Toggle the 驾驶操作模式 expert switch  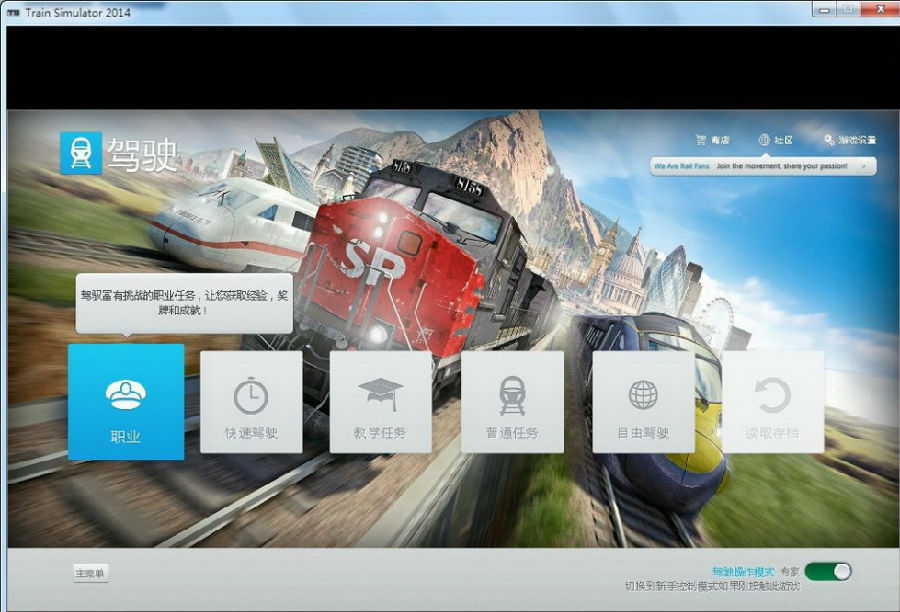pos(828,571)
